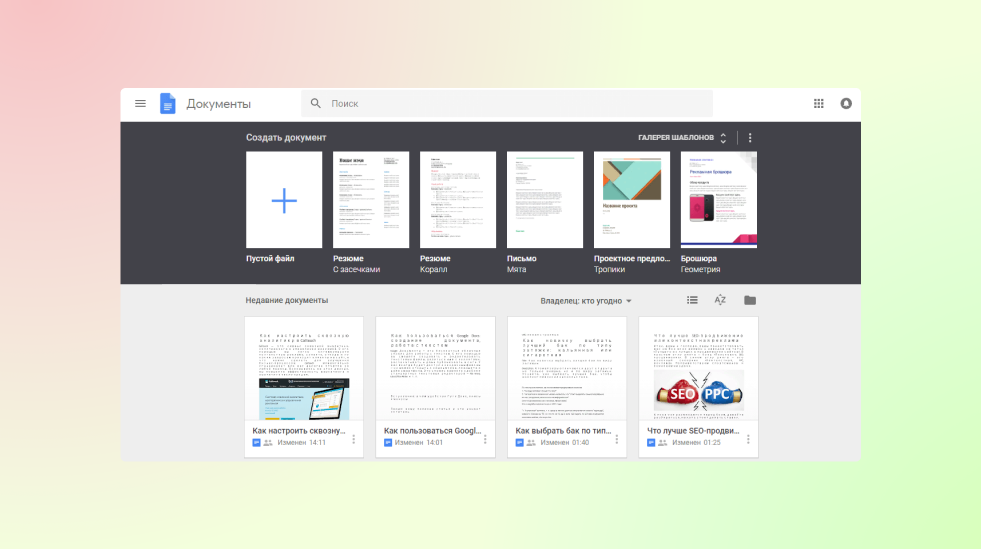Open more options for 'Как пользоваться Google' document
The height and width of the screenshot is (549, 981).
(485, 439)
